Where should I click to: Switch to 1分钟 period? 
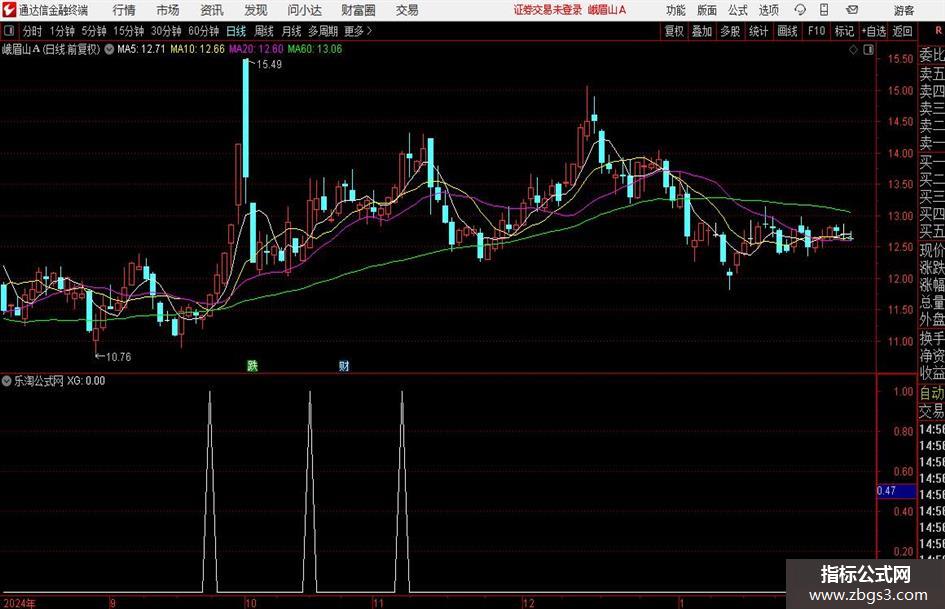coord(62,31)
